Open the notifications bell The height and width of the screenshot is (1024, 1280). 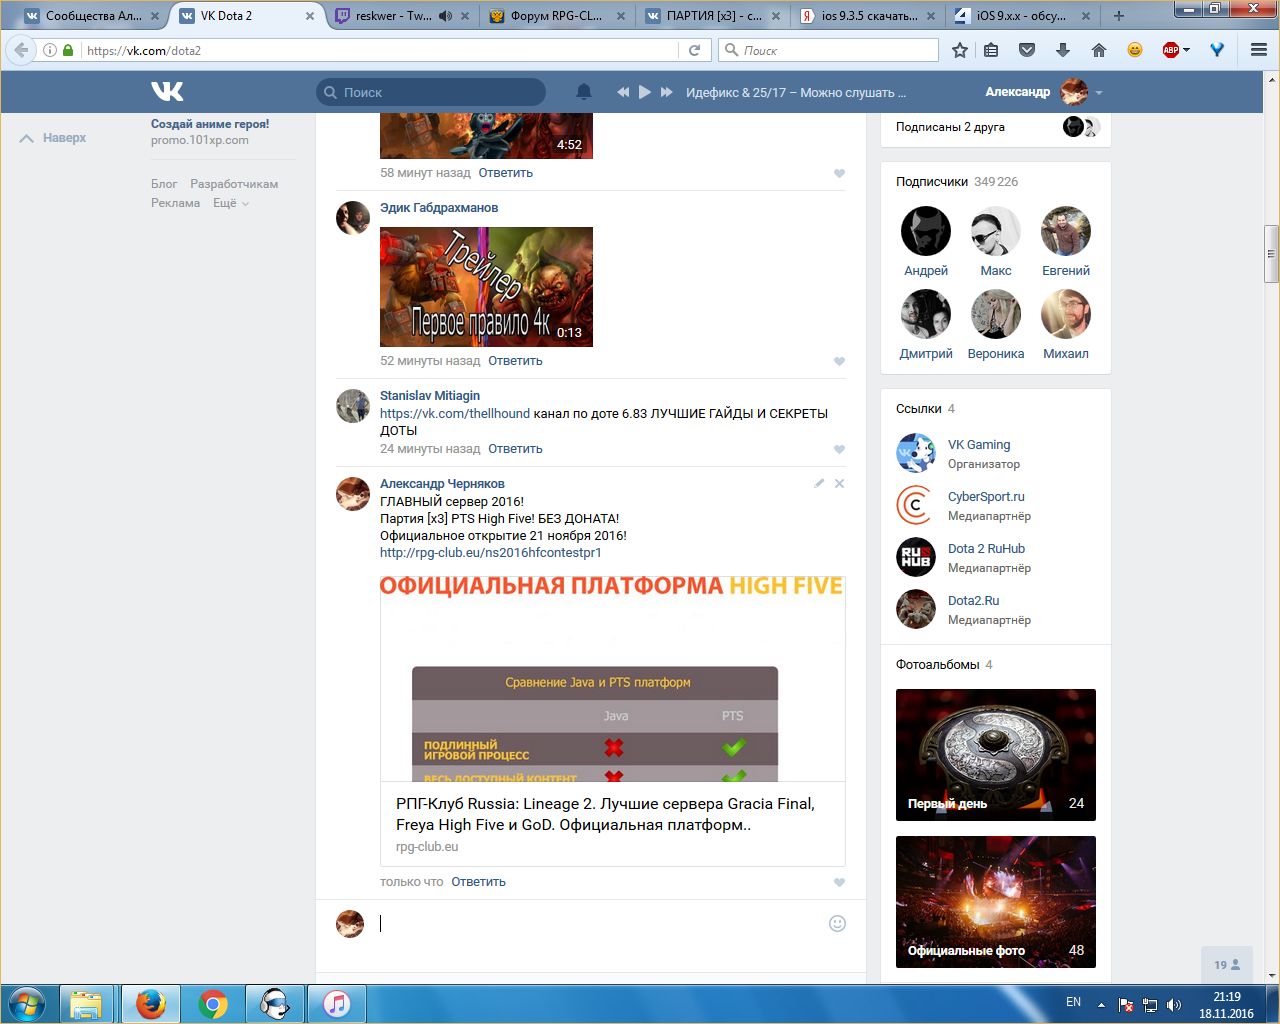pyautogui.click(x=584, y=92)
